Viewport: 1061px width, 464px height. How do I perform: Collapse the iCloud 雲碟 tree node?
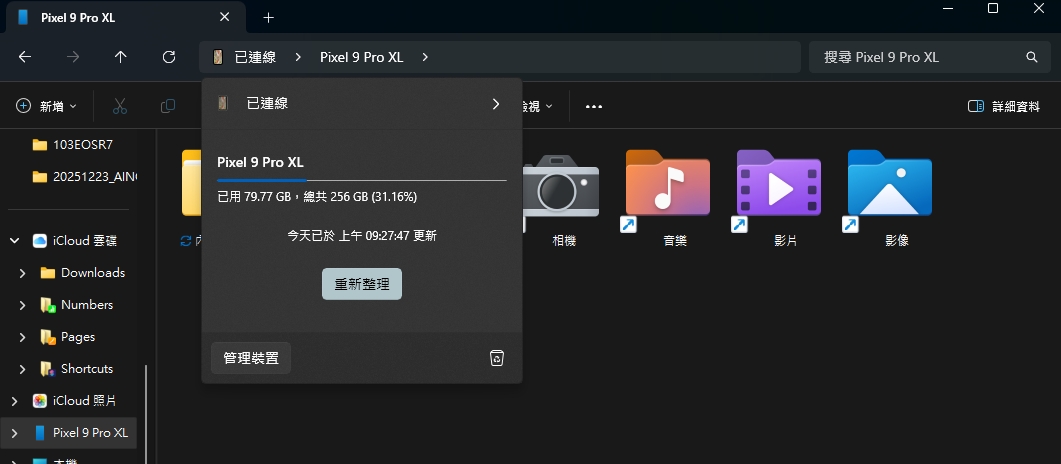point(14,241)
